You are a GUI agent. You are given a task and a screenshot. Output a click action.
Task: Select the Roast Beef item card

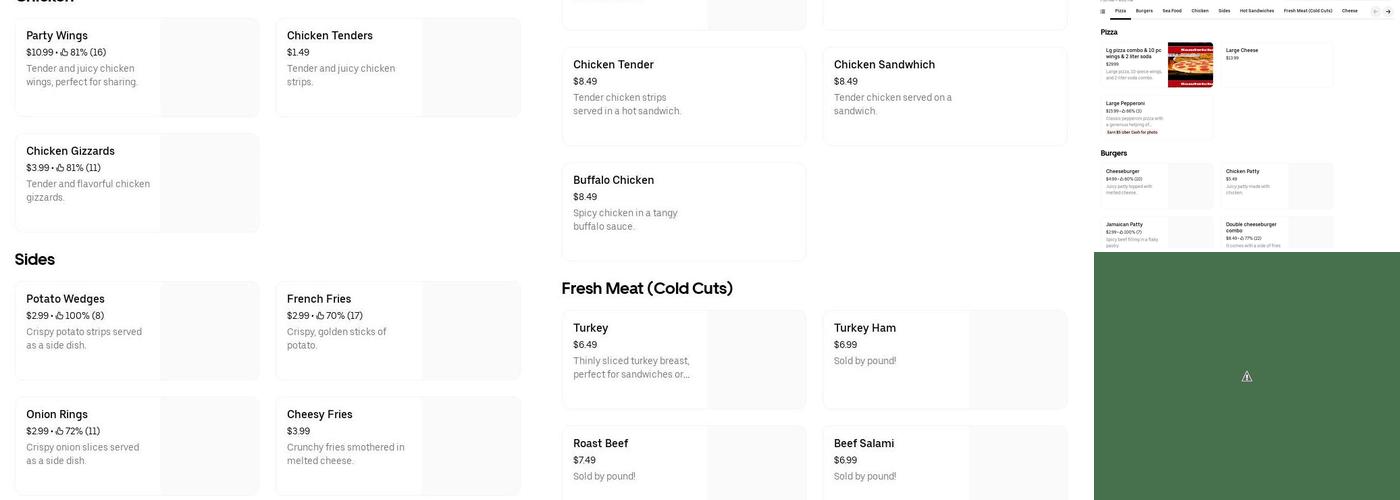(x=683, y=462)
